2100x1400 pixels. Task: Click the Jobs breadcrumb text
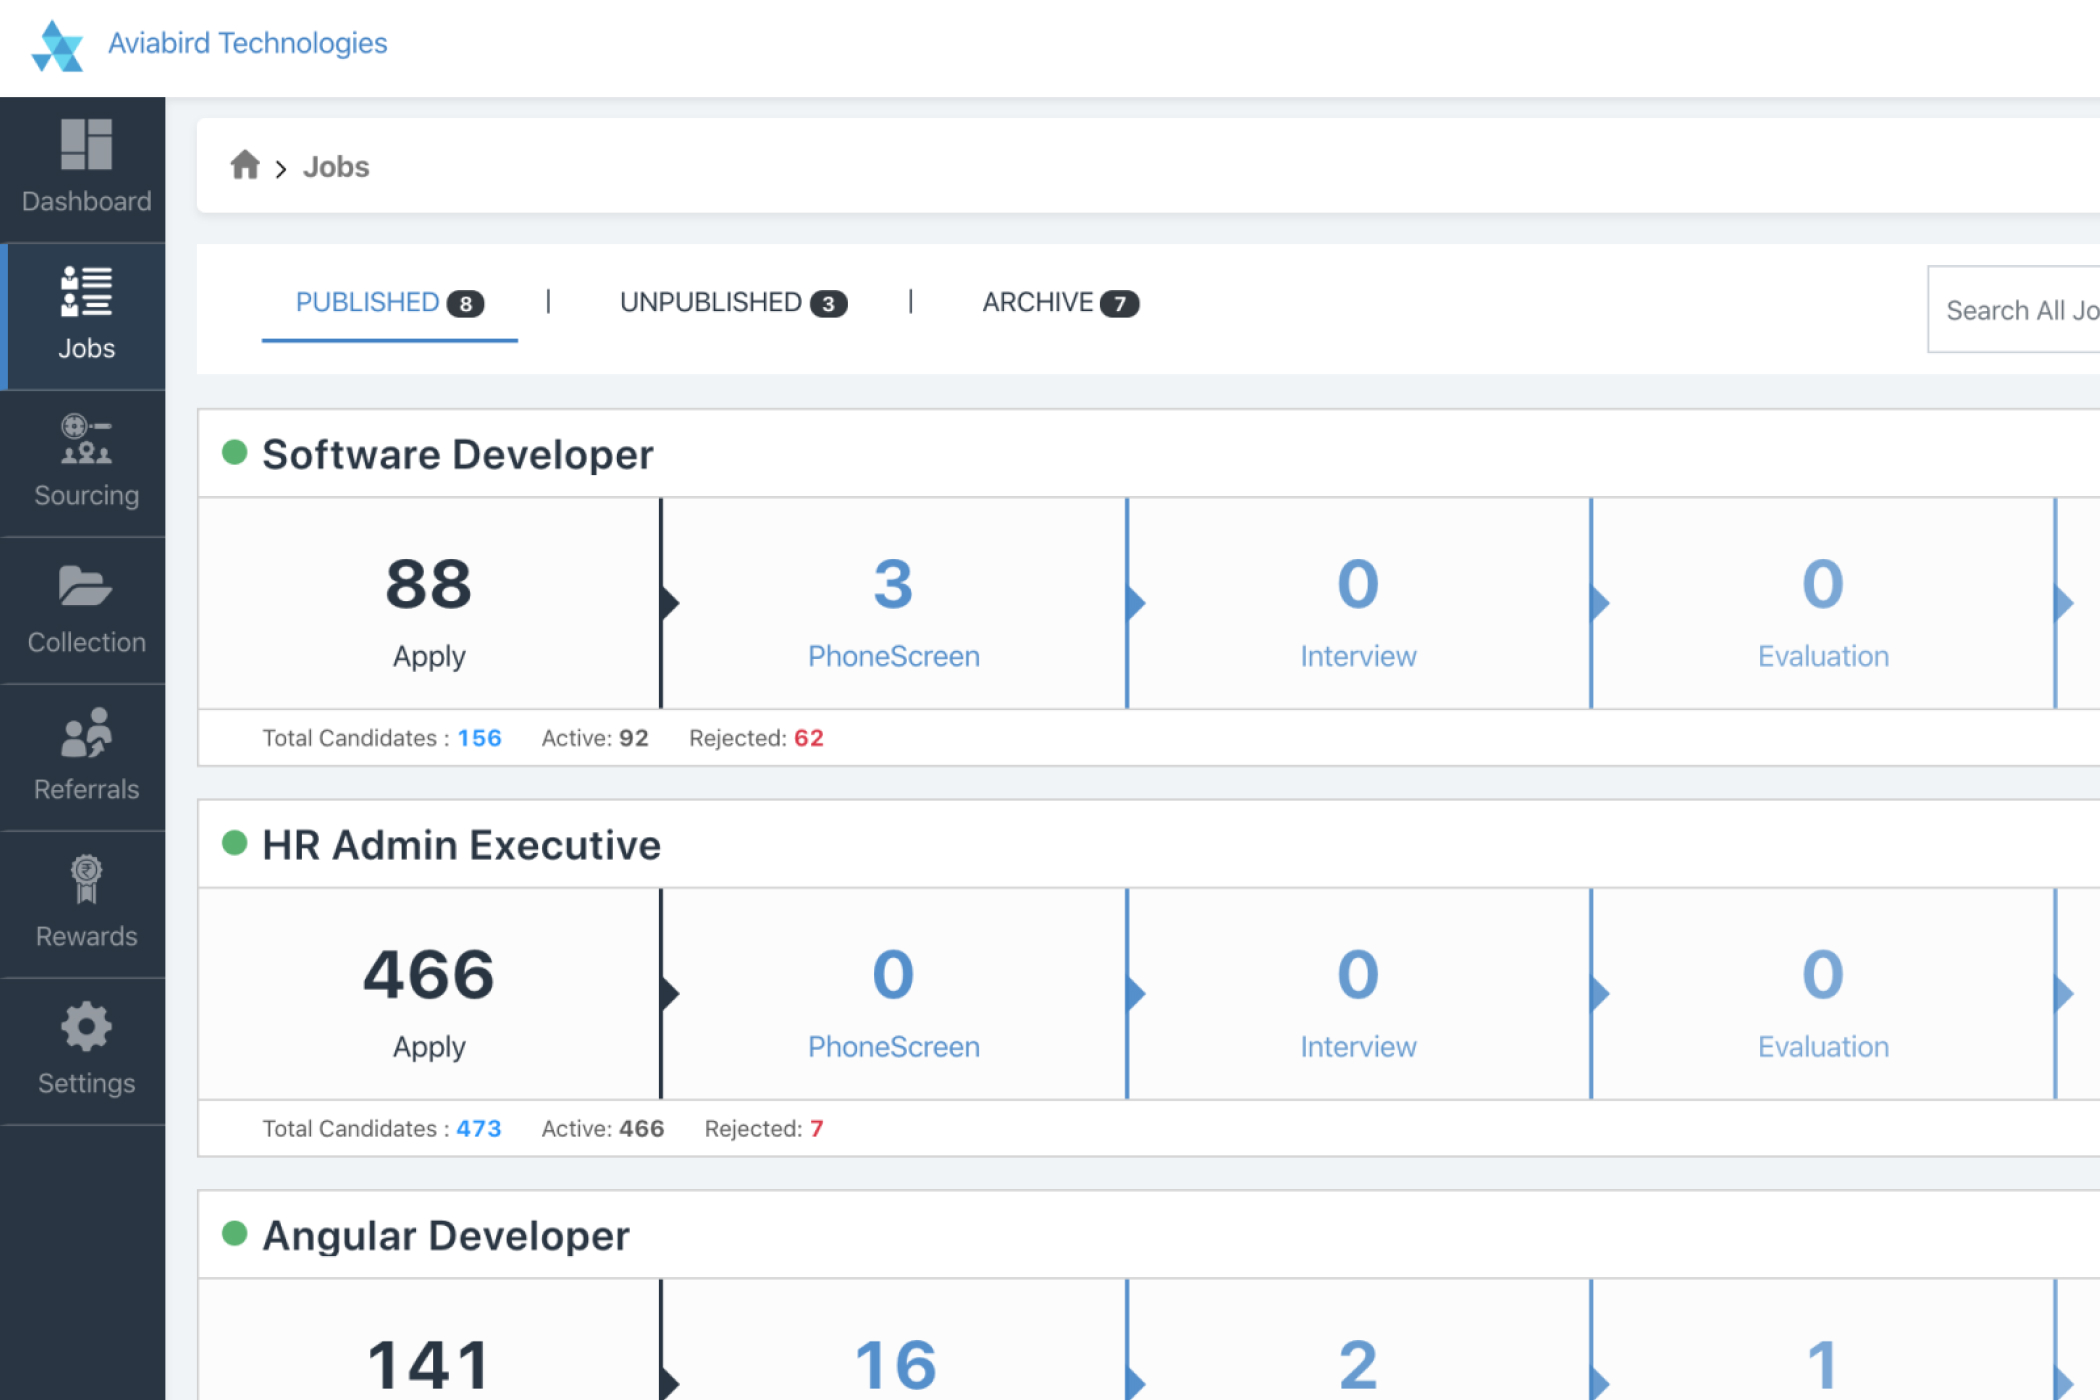336,166
